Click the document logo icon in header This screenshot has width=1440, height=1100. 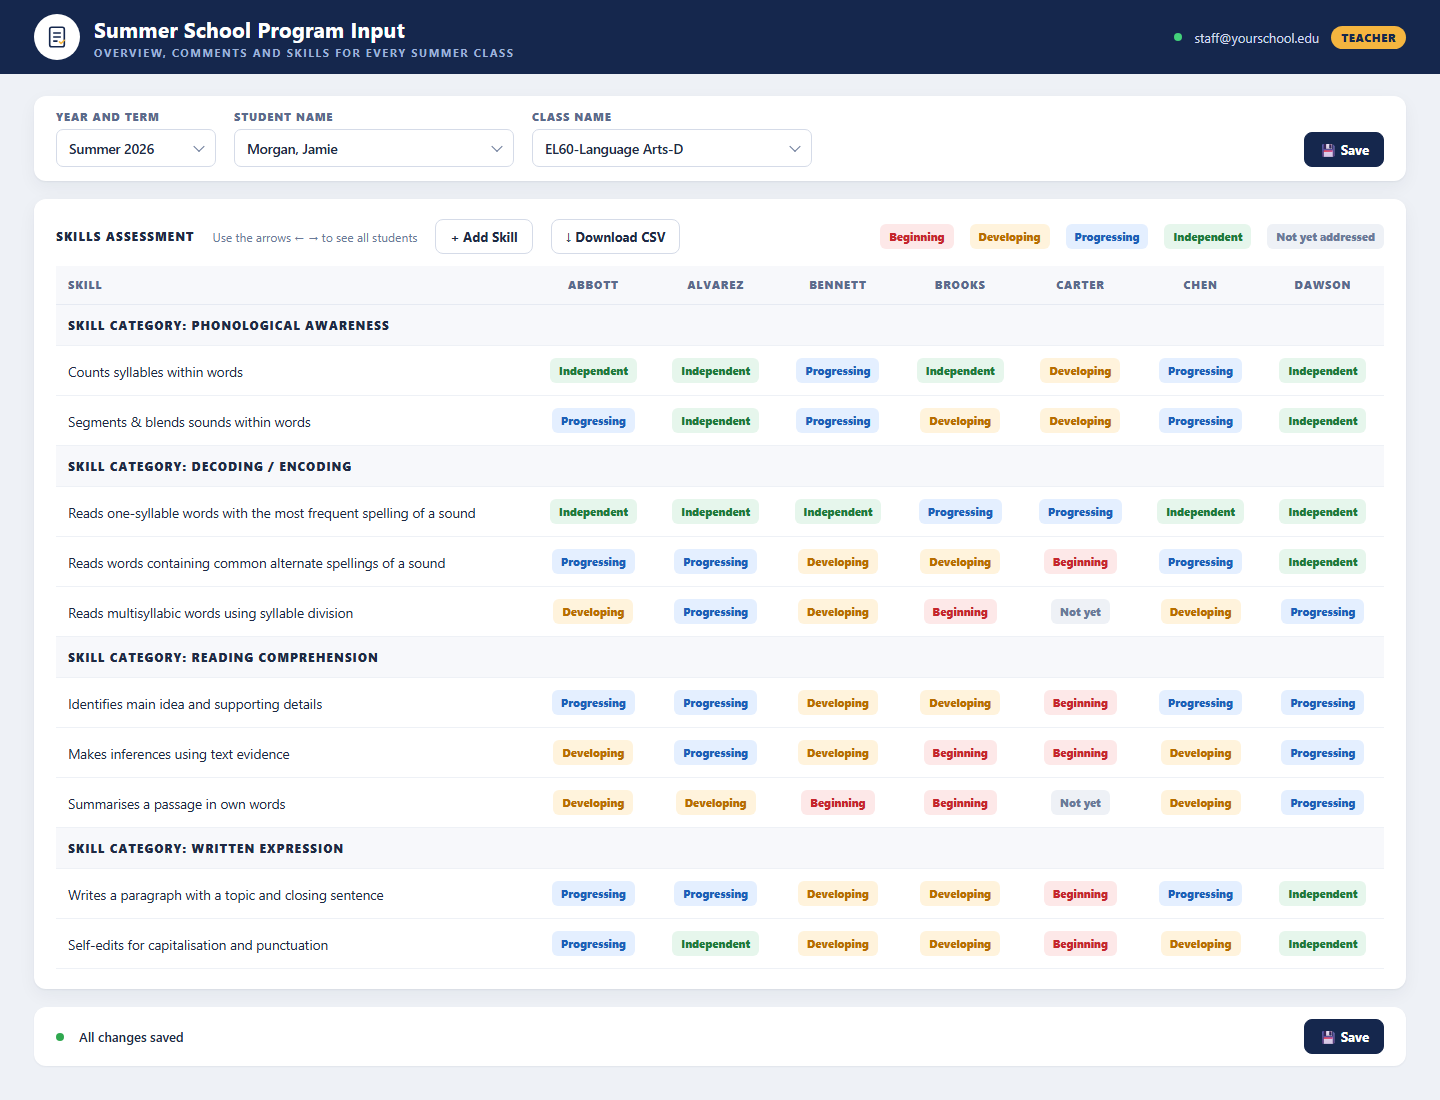(x=57, y=37)
